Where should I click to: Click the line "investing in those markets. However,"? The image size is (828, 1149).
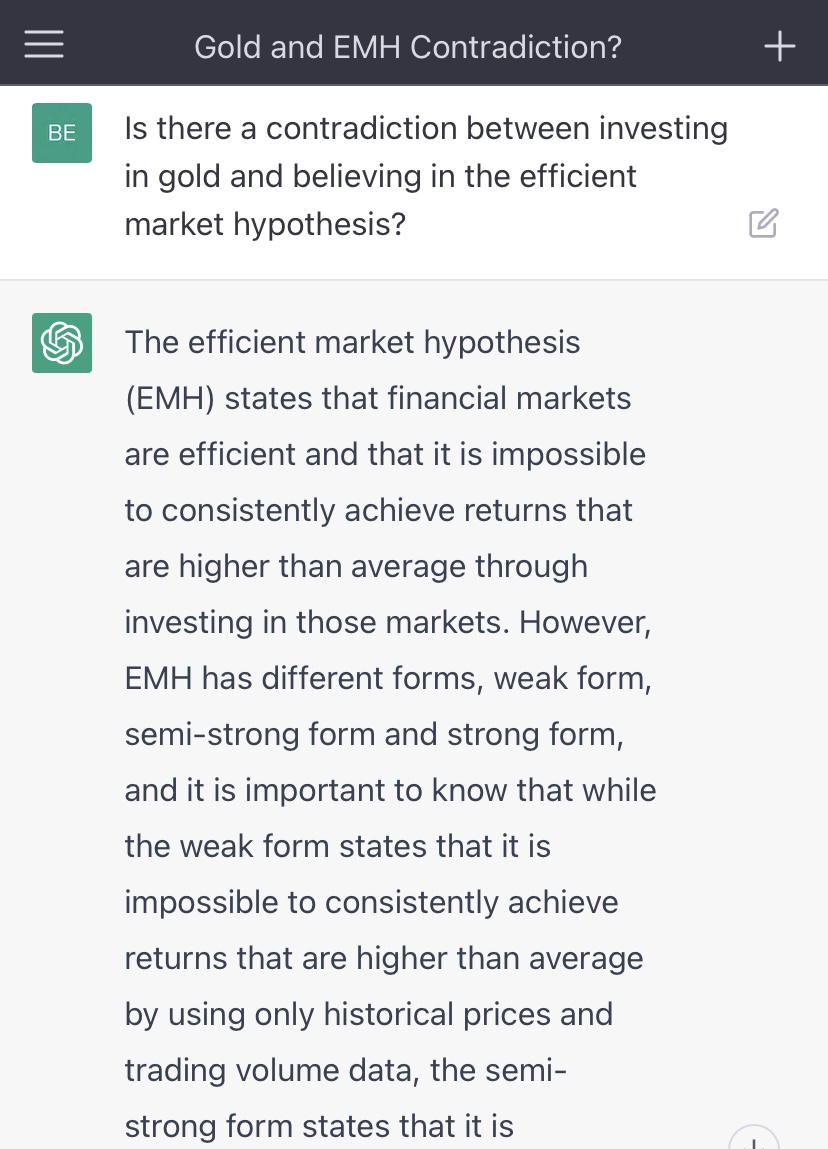tap(388, 622)
